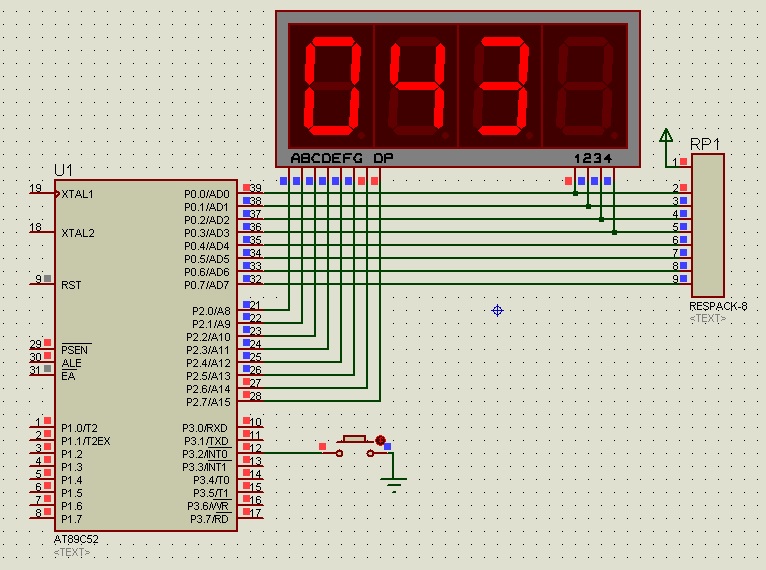The width and height of the screenshot is (766, 570).
Task: Click the second display digit showing 4
Action: [x=417, y=86]
